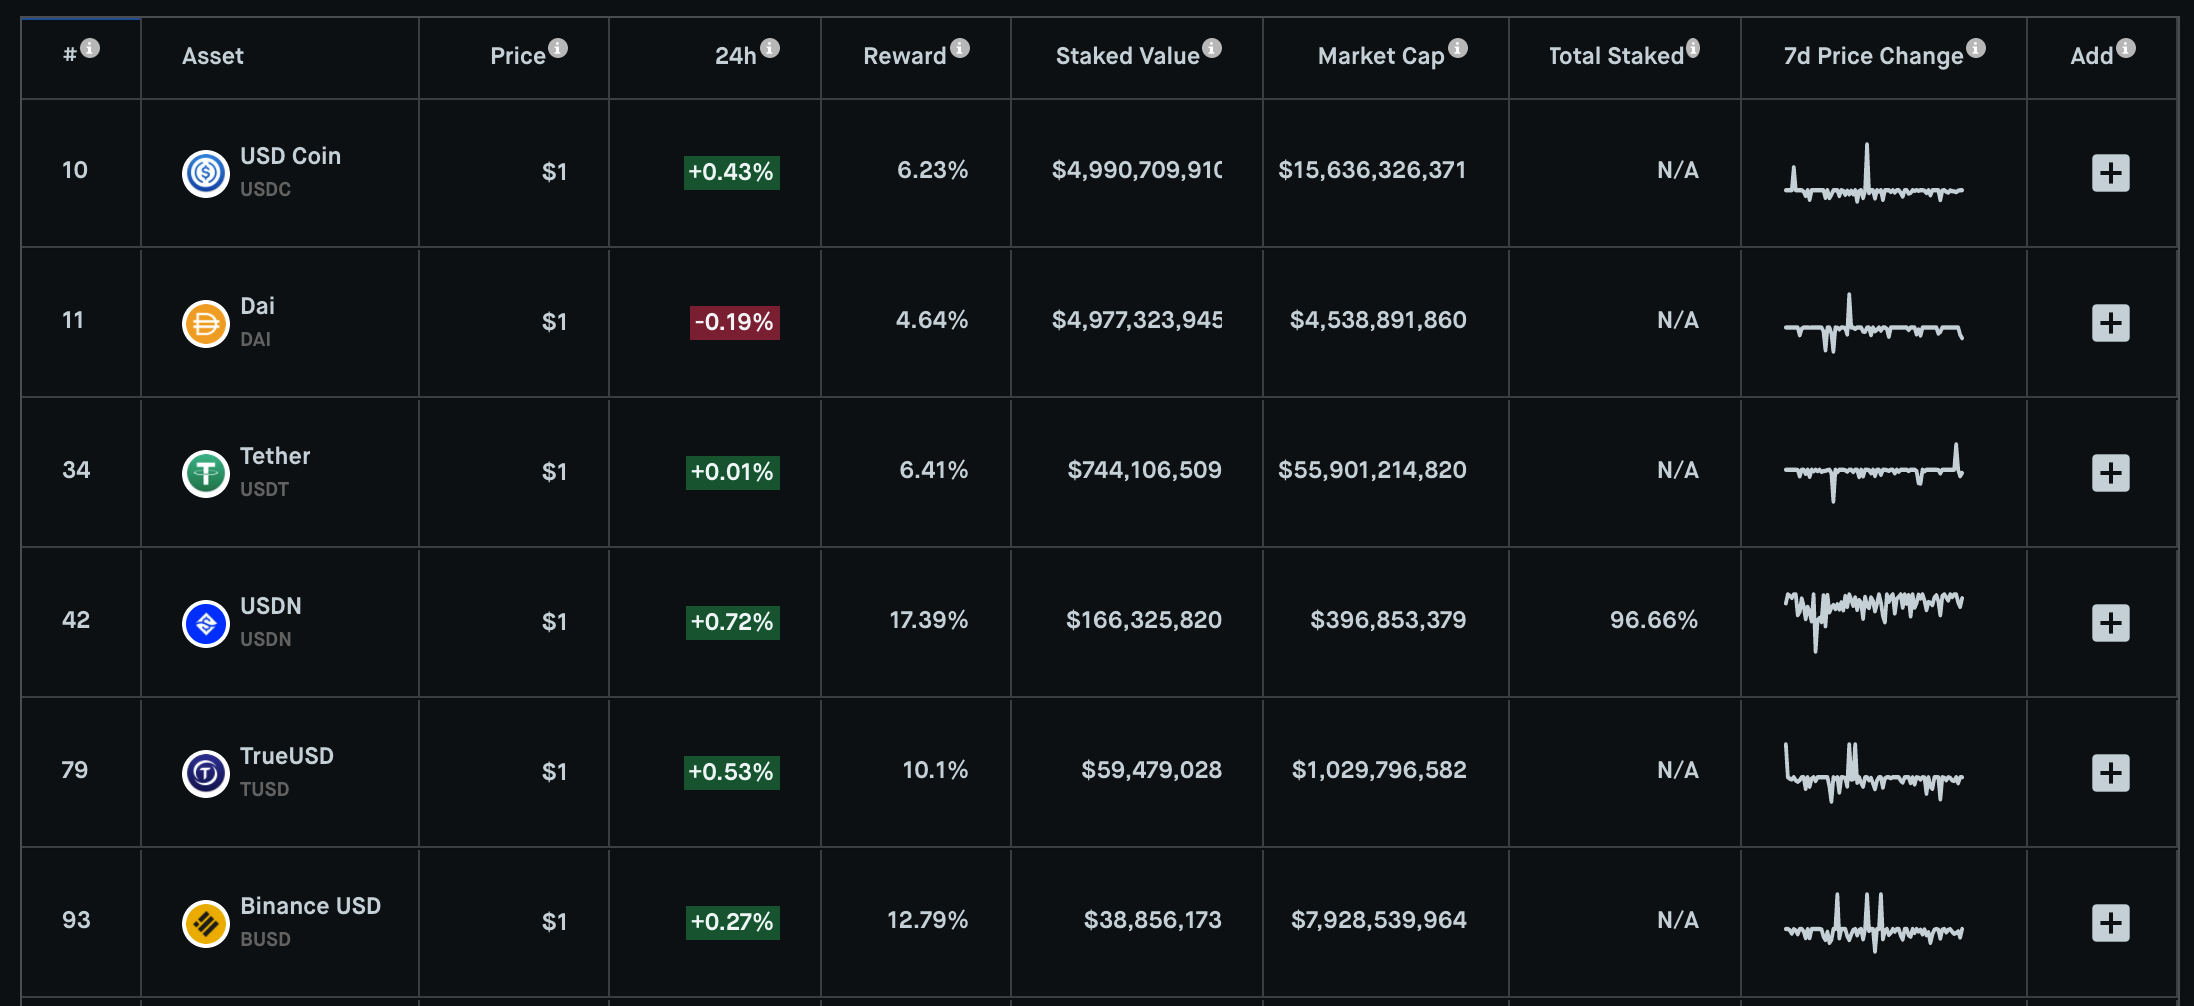Click the Tether 7d price sparkline
This screenshot has height=1006, width=2194.
(1873, 472)
